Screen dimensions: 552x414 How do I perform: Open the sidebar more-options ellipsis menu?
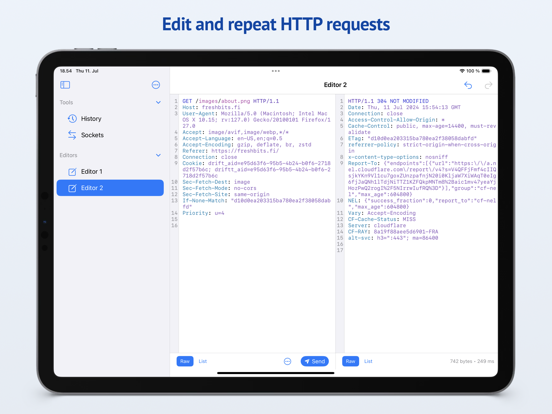[156, 85]
